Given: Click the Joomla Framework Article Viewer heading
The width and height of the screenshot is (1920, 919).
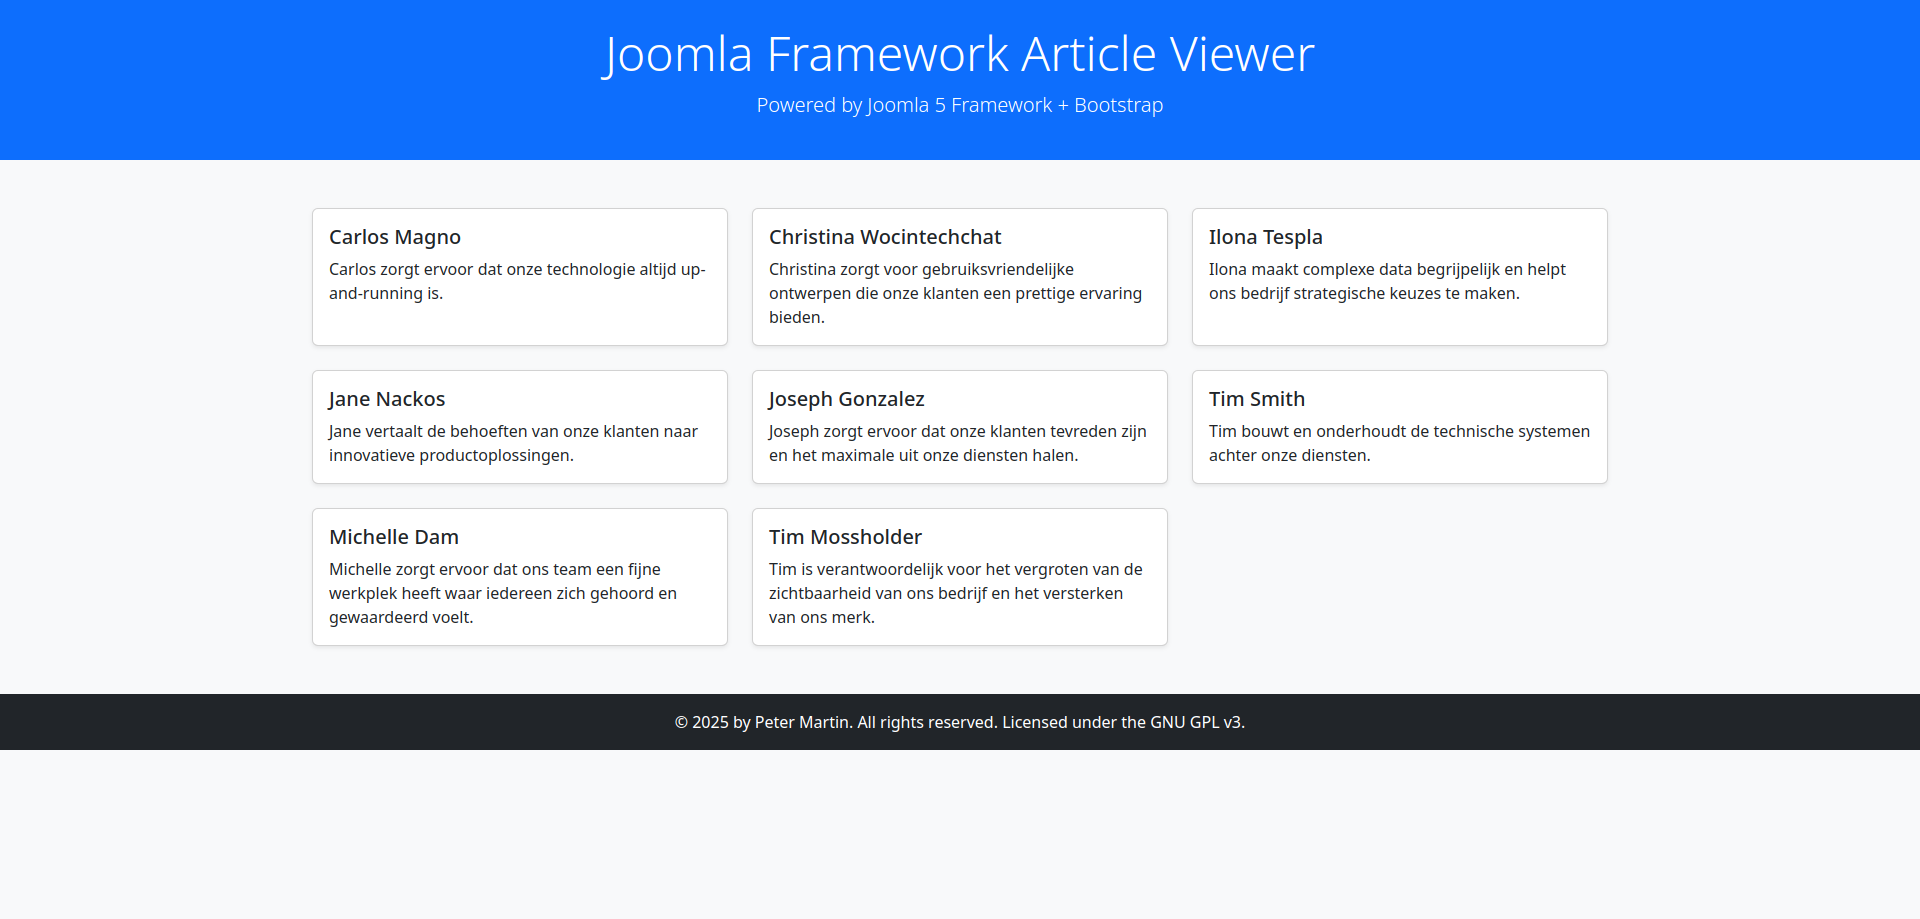Looking at the screenshot, I should tap(959, 54).
